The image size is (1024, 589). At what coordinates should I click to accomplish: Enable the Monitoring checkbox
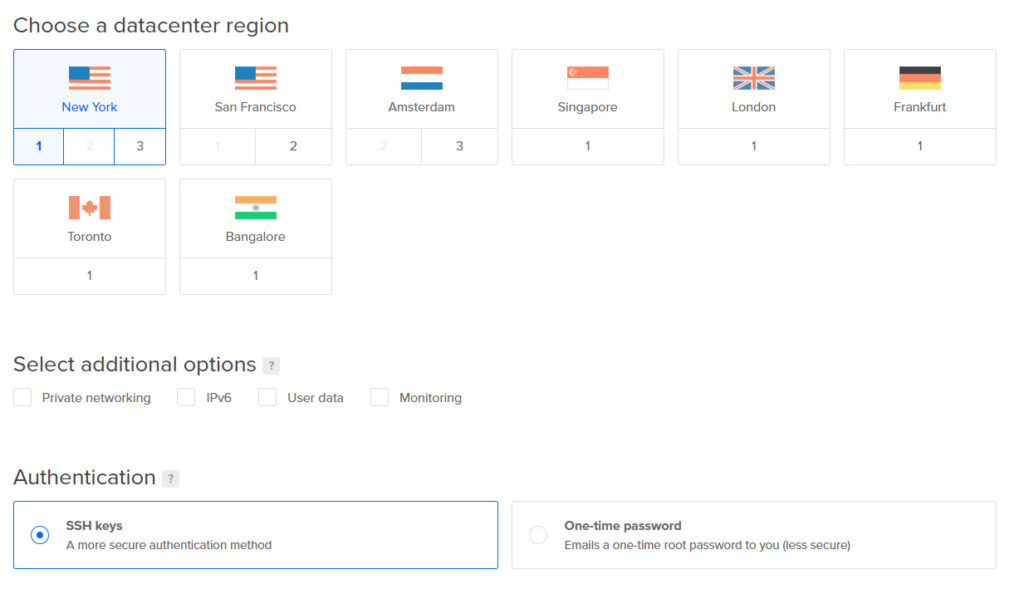tap(380, 398)
